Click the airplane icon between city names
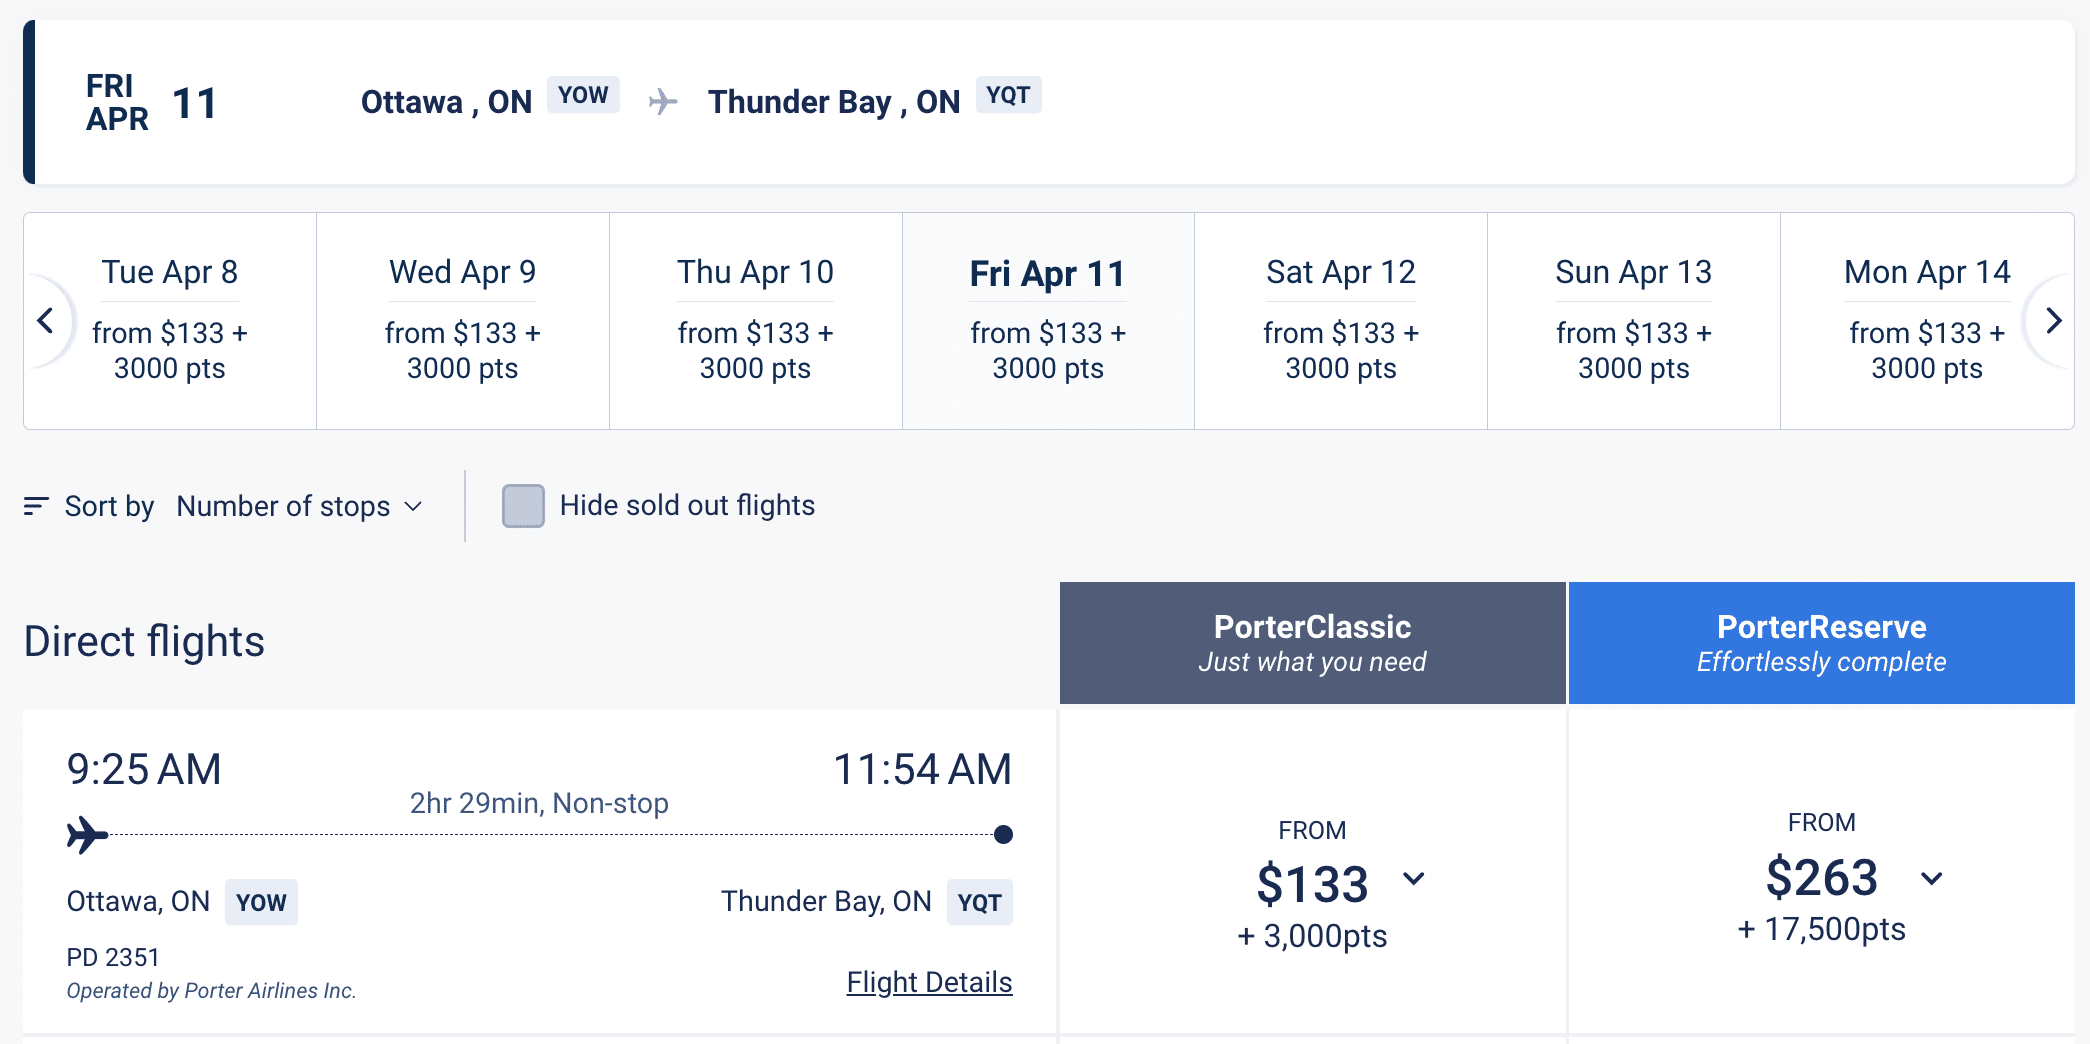This screenshot has width=2090, height=1044. [x=663, y=101]
